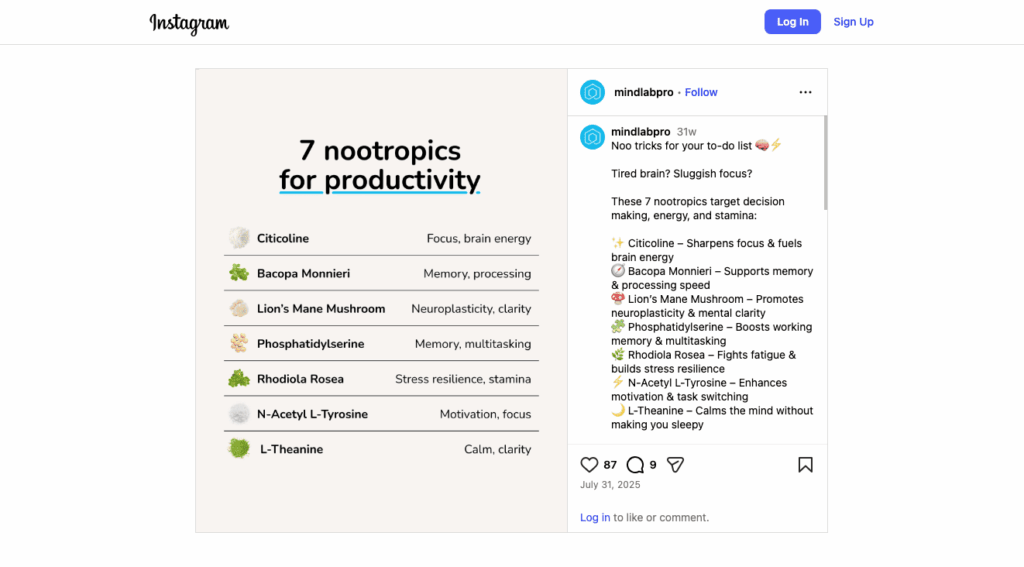Click the moon emoji before L-Theanine
Viewport: 1024px width, 567px height.
click(x=618, y=410)
